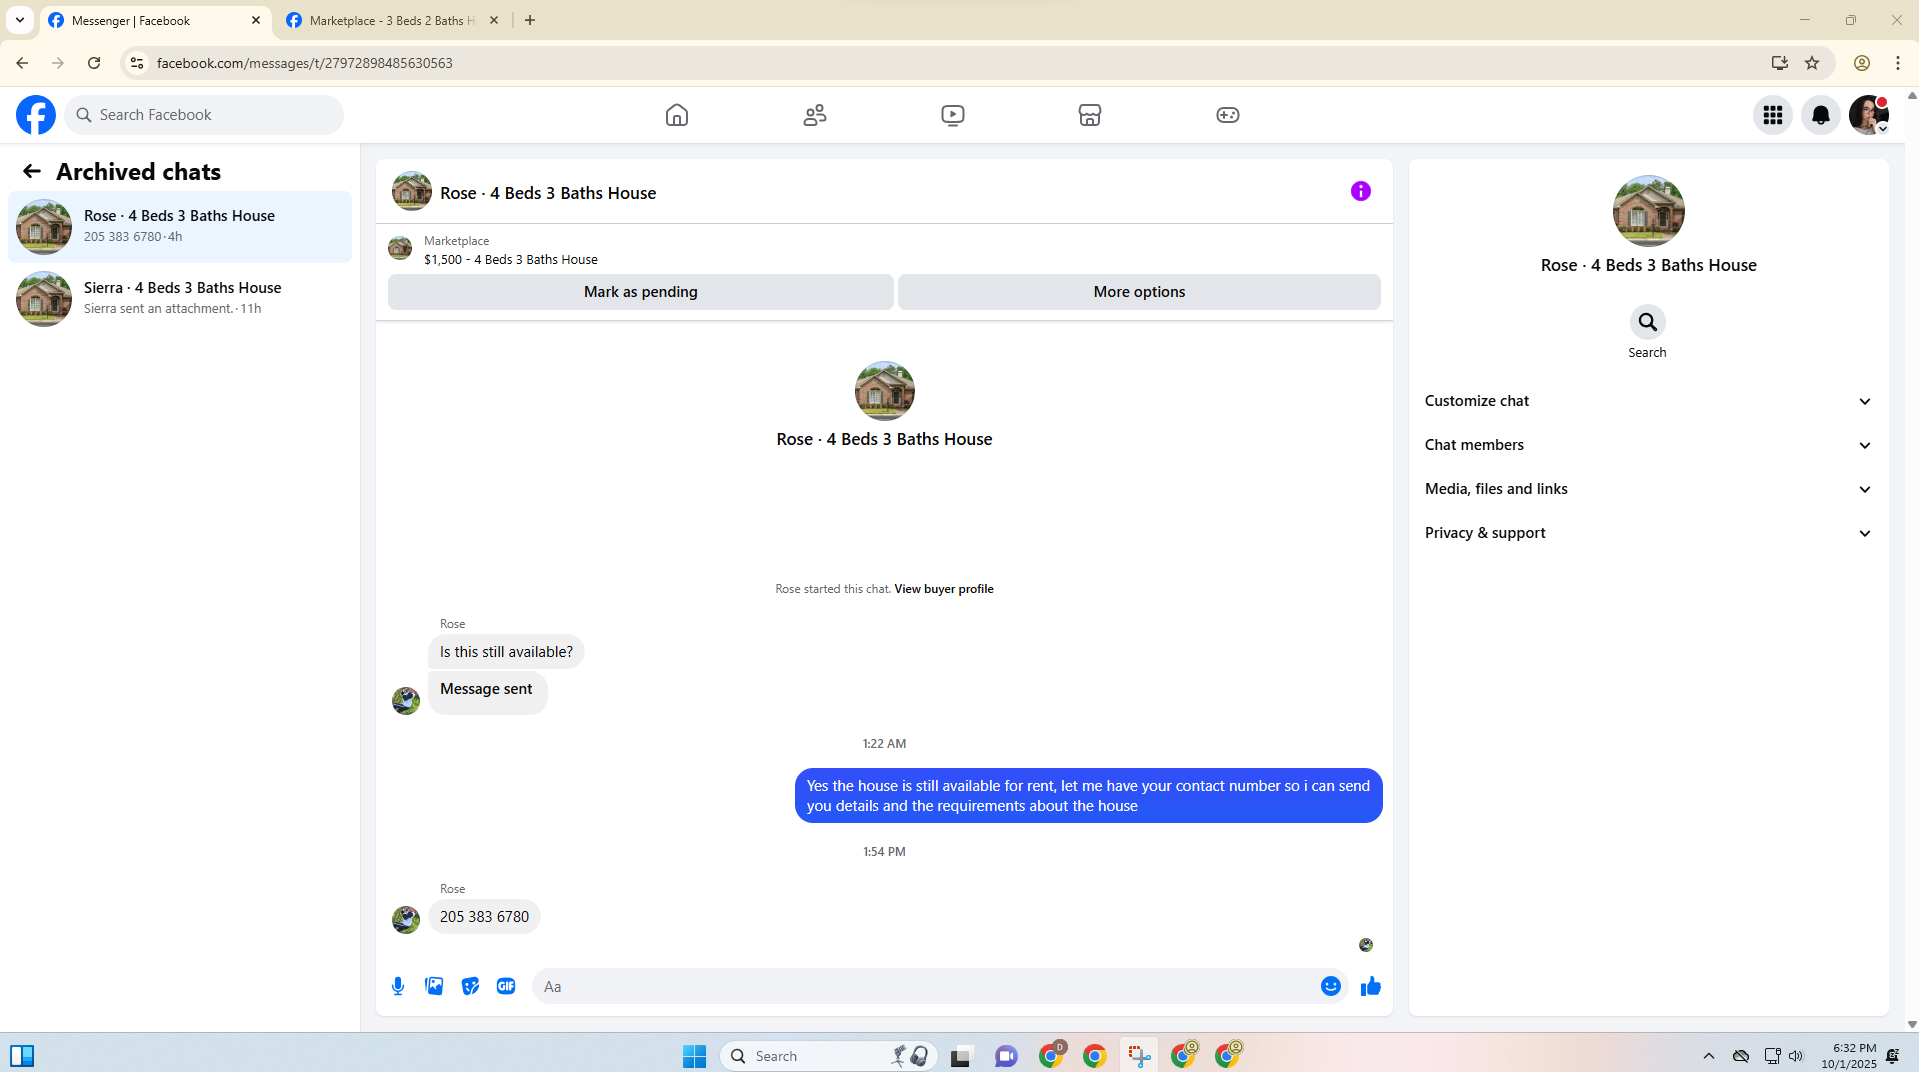Switch to the Messenger | Facebook tab
Viewport: 1919px width, 1072px height.
pos(155,21)
